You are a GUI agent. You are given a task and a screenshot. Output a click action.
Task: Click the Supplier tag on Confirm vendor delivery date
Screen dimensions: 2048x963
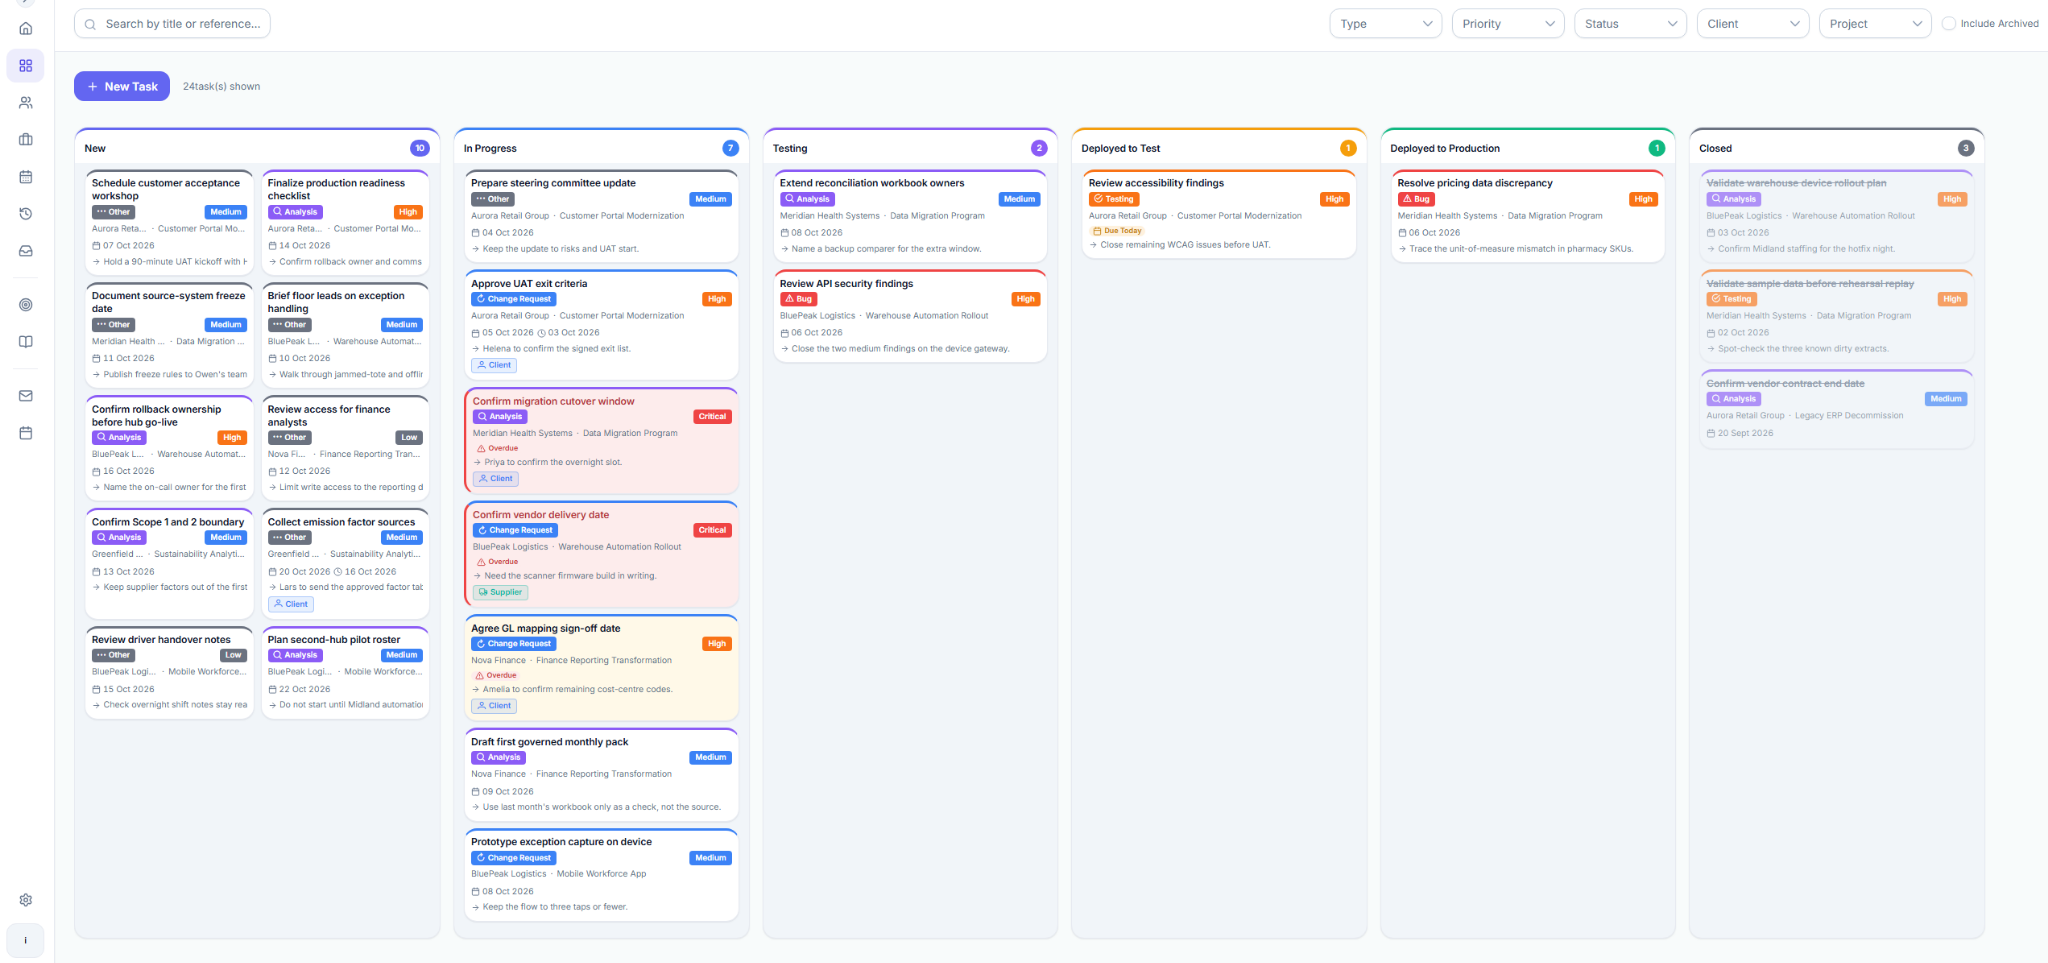[x=501, y=592]
